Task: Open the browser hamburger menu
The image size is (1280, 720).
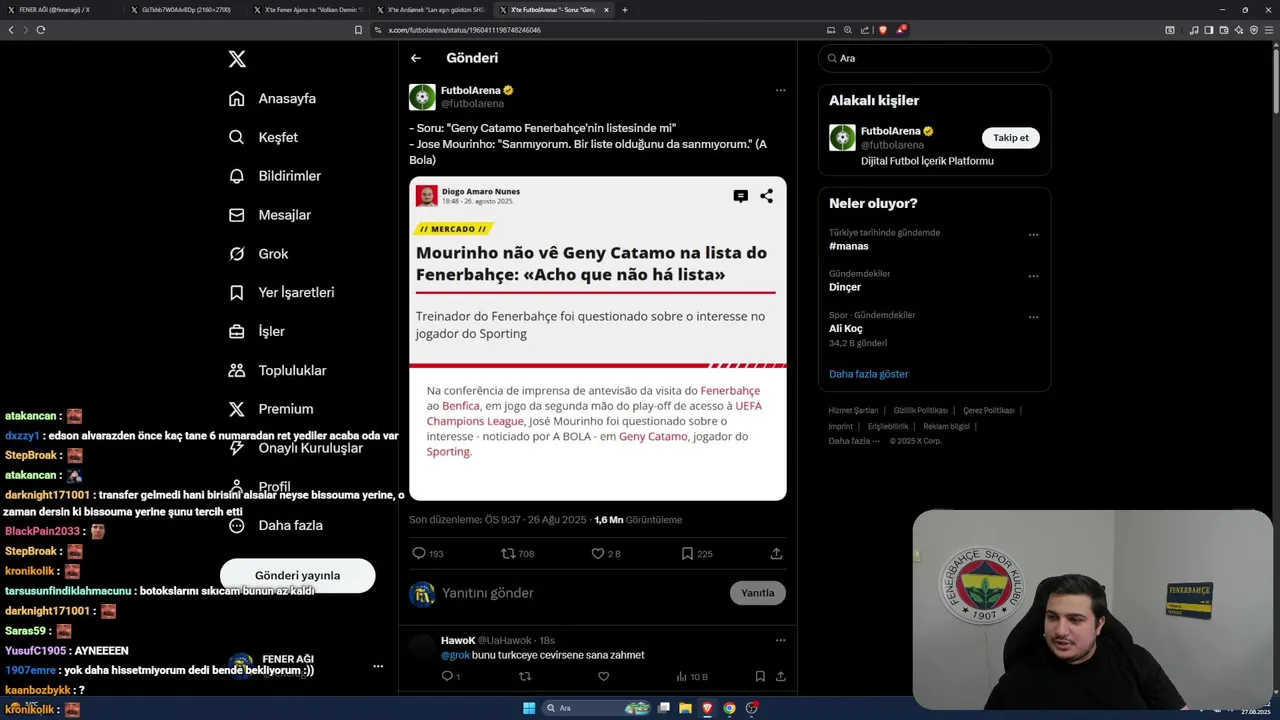Action: (x=1270, y=30)
